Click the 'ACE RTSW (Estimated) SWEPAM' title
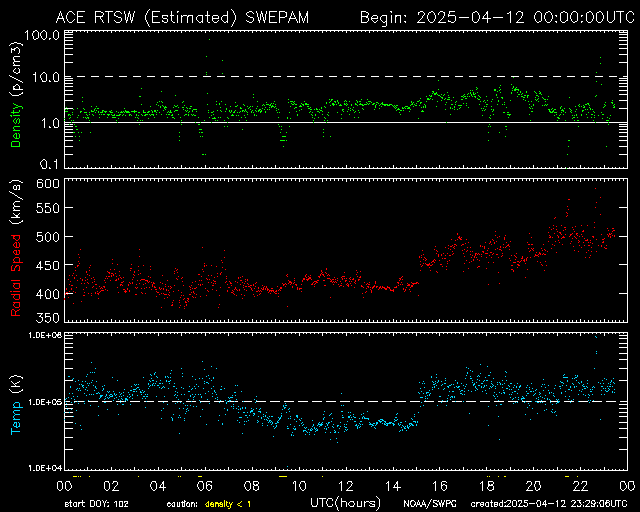Image resolution: width=640 pixels, height=512 pixels. [x=182, y=18]
